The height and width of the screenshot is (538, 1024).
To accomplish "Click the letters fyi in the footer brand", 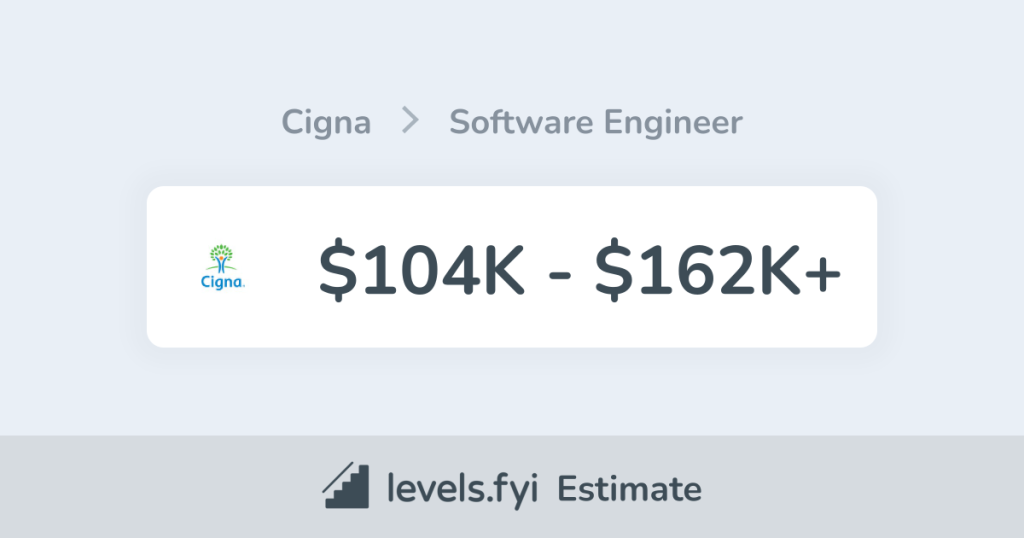I will coord(510,489).
